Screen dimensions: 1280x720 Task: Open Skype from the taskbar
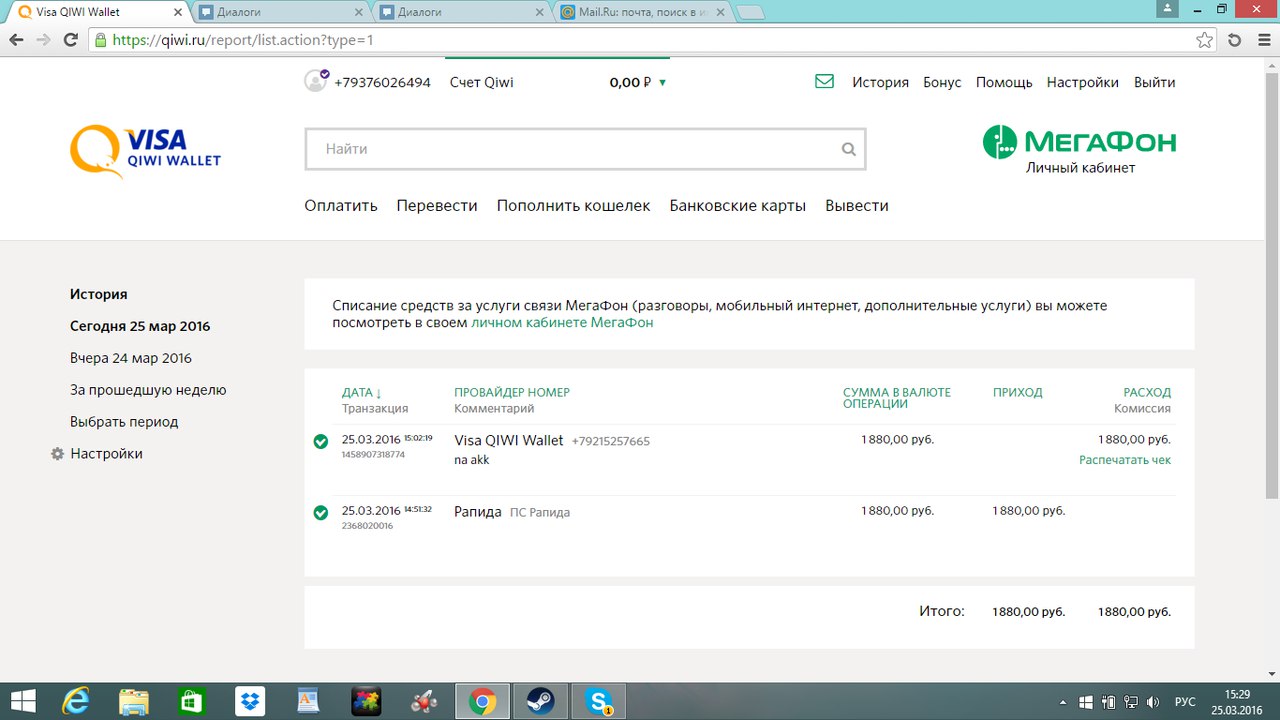click(x=599, y=701)
